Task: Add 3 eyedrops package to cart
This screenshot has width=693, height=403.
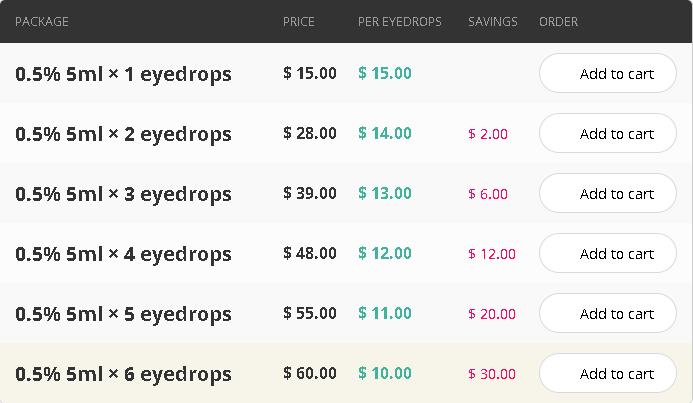Action: click(x=608, y=194)
